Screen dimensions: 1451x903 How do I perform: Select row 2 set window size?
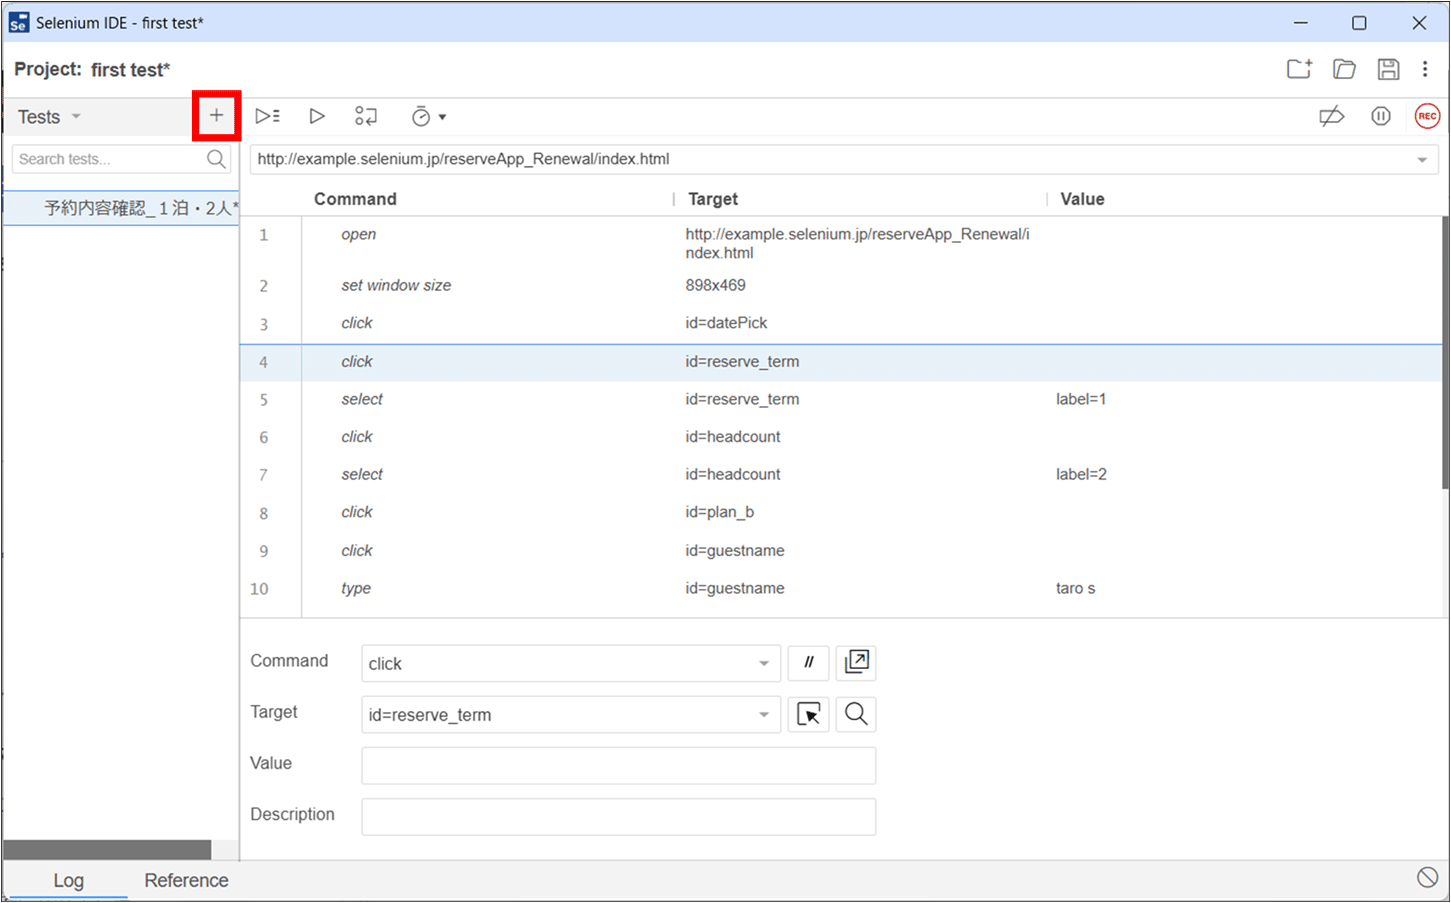click(x=841, y=285)
